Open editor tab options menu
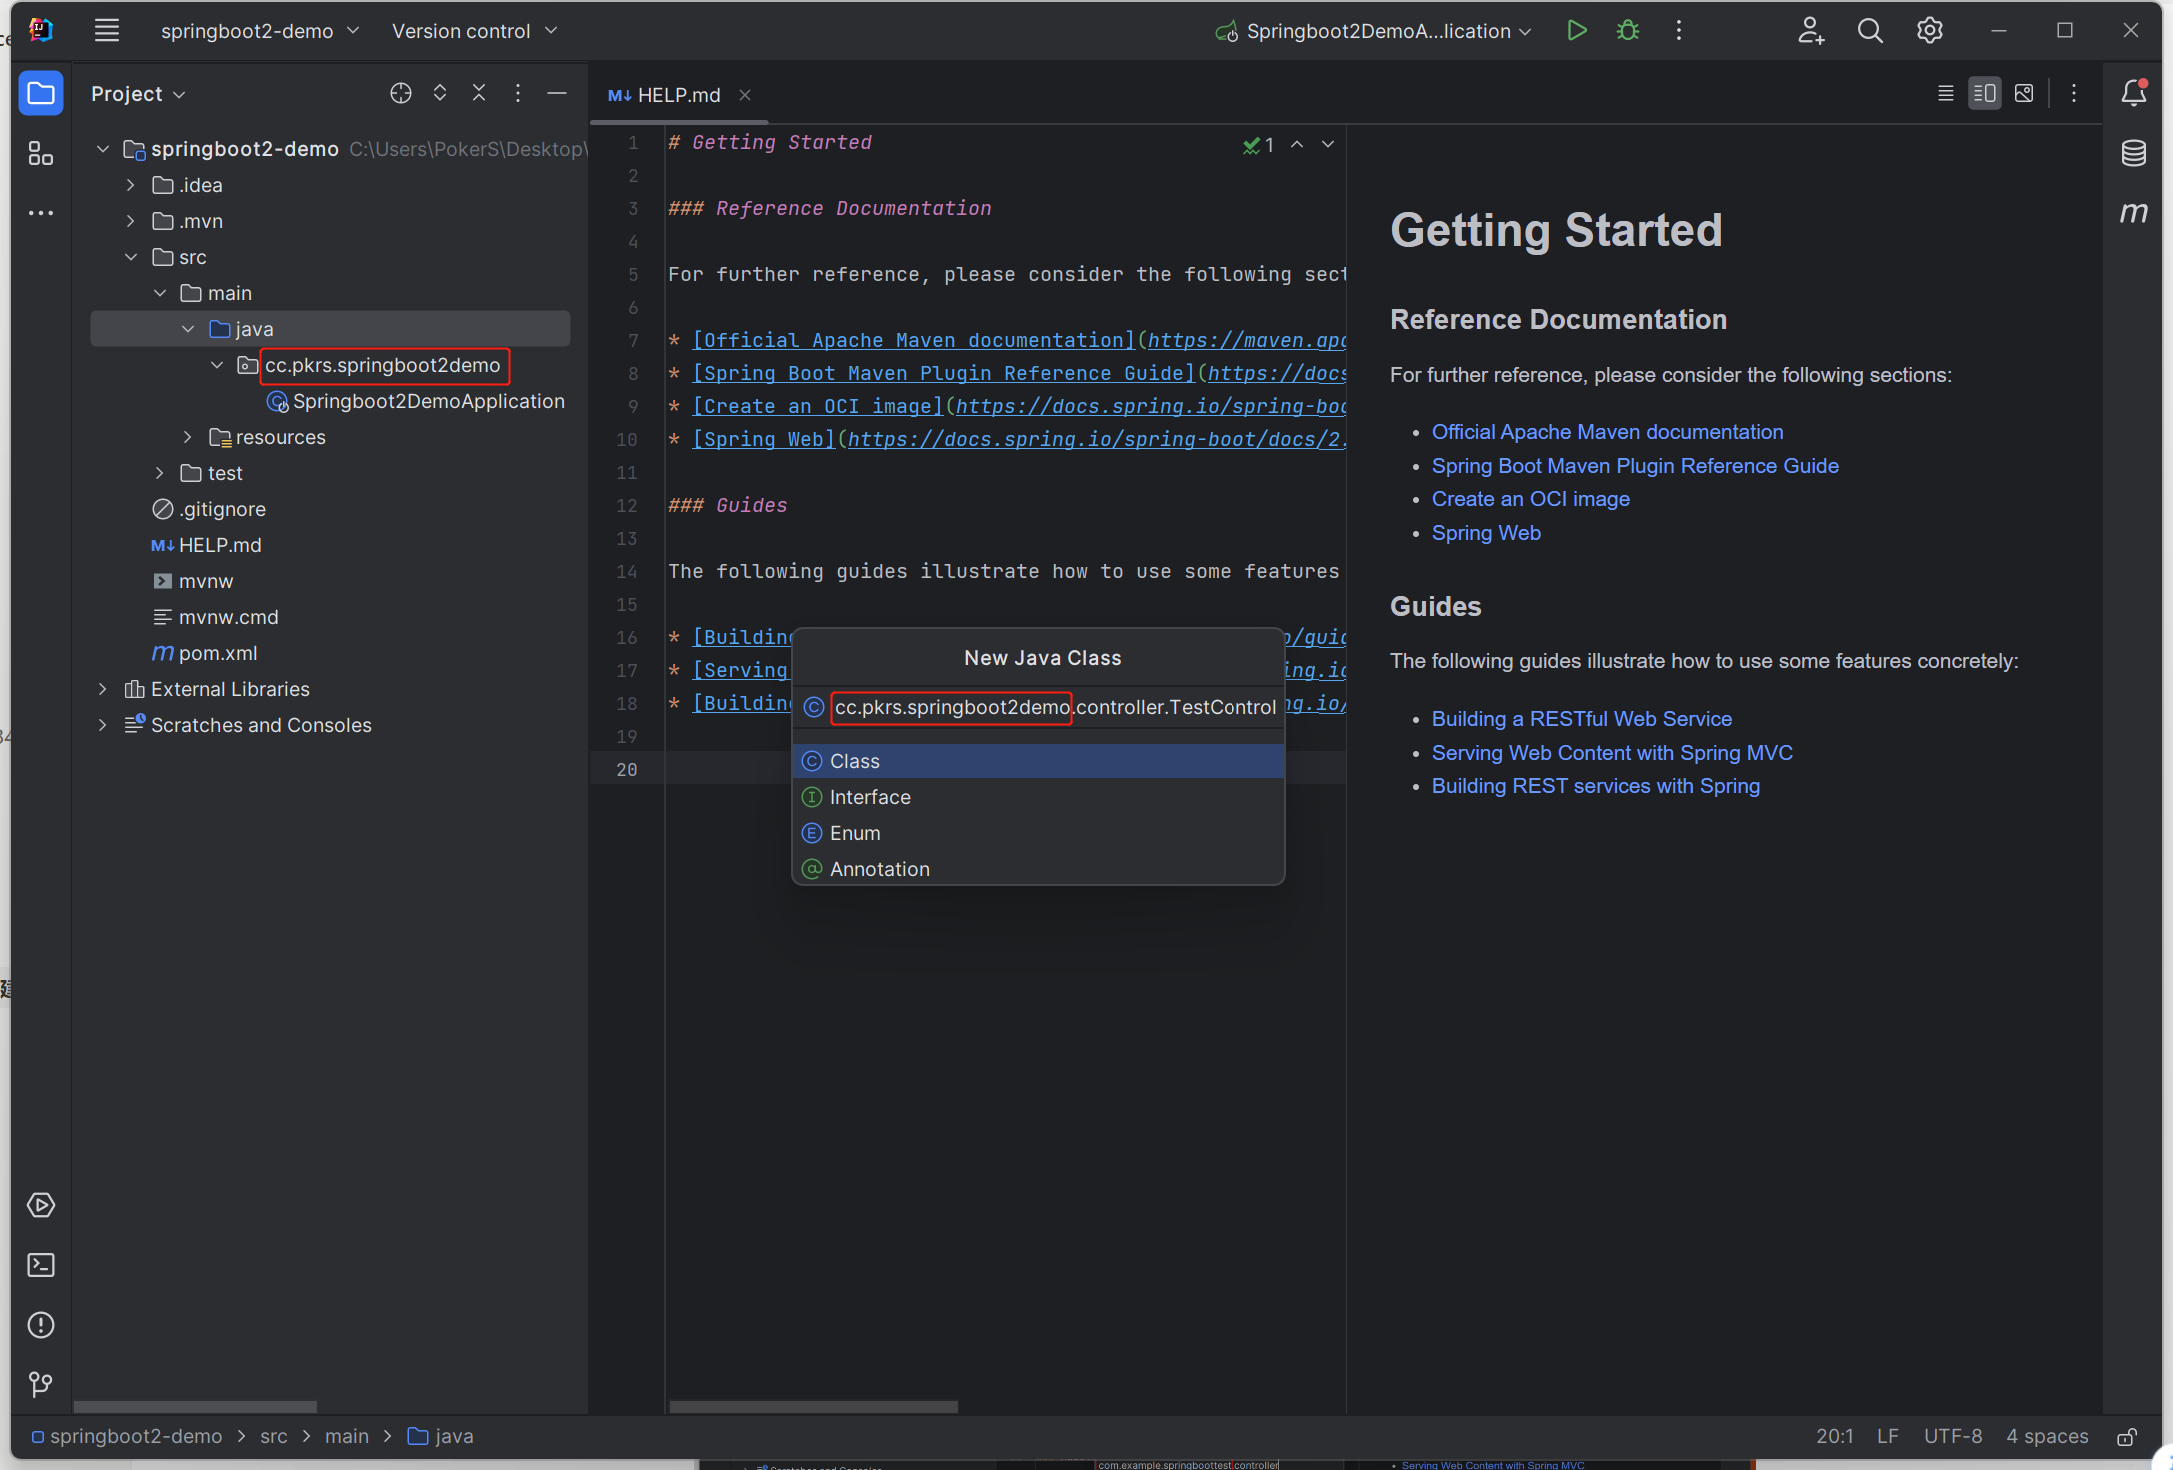Viewport: 2173px width, 1470px height. tap(2074, 93)
